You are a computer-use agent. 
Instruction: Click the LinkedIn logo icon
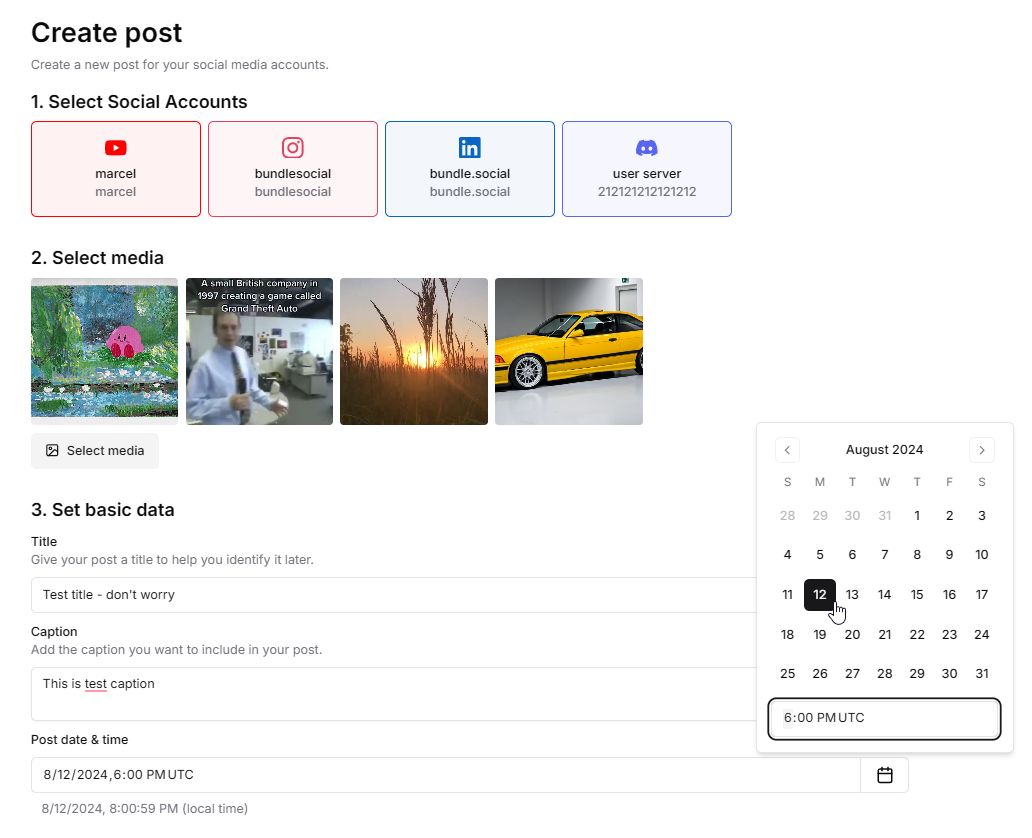click(x=470, y=147)
